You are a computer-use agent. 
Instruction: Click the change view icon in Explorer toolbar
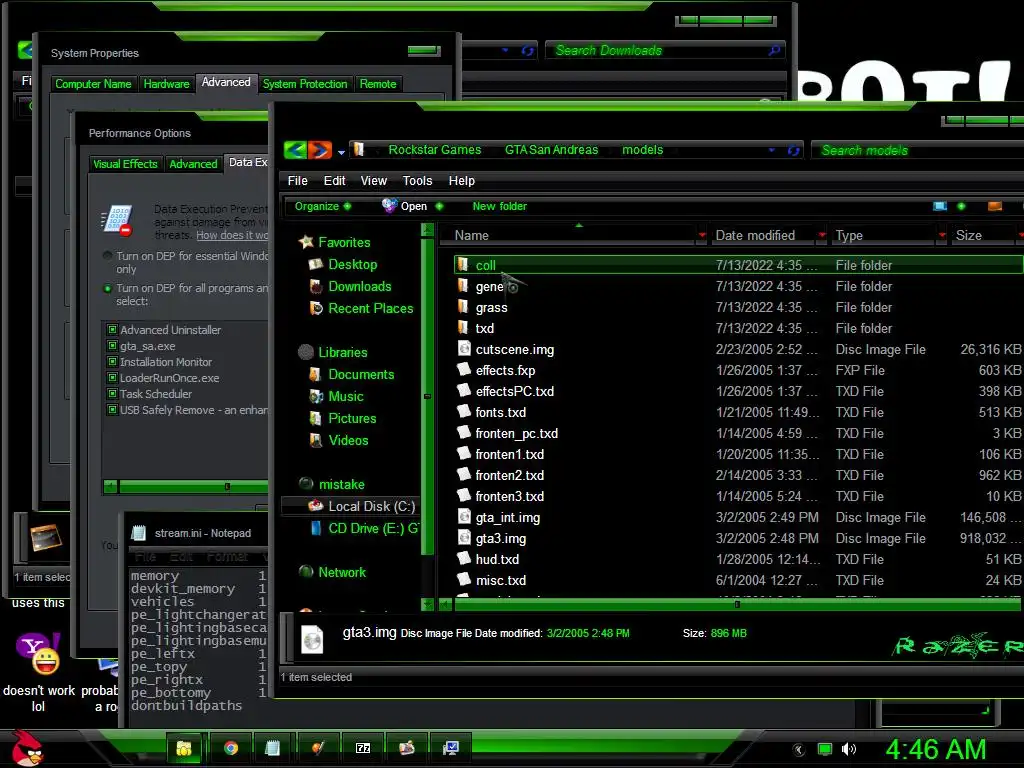[x=940, y=206]
